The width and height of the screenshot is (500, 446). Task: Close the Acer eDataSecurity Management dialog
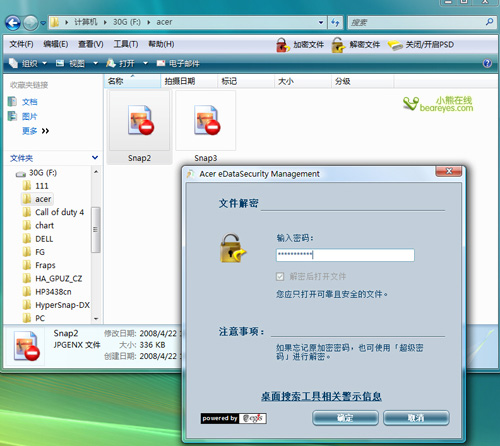tap(449, 171)
